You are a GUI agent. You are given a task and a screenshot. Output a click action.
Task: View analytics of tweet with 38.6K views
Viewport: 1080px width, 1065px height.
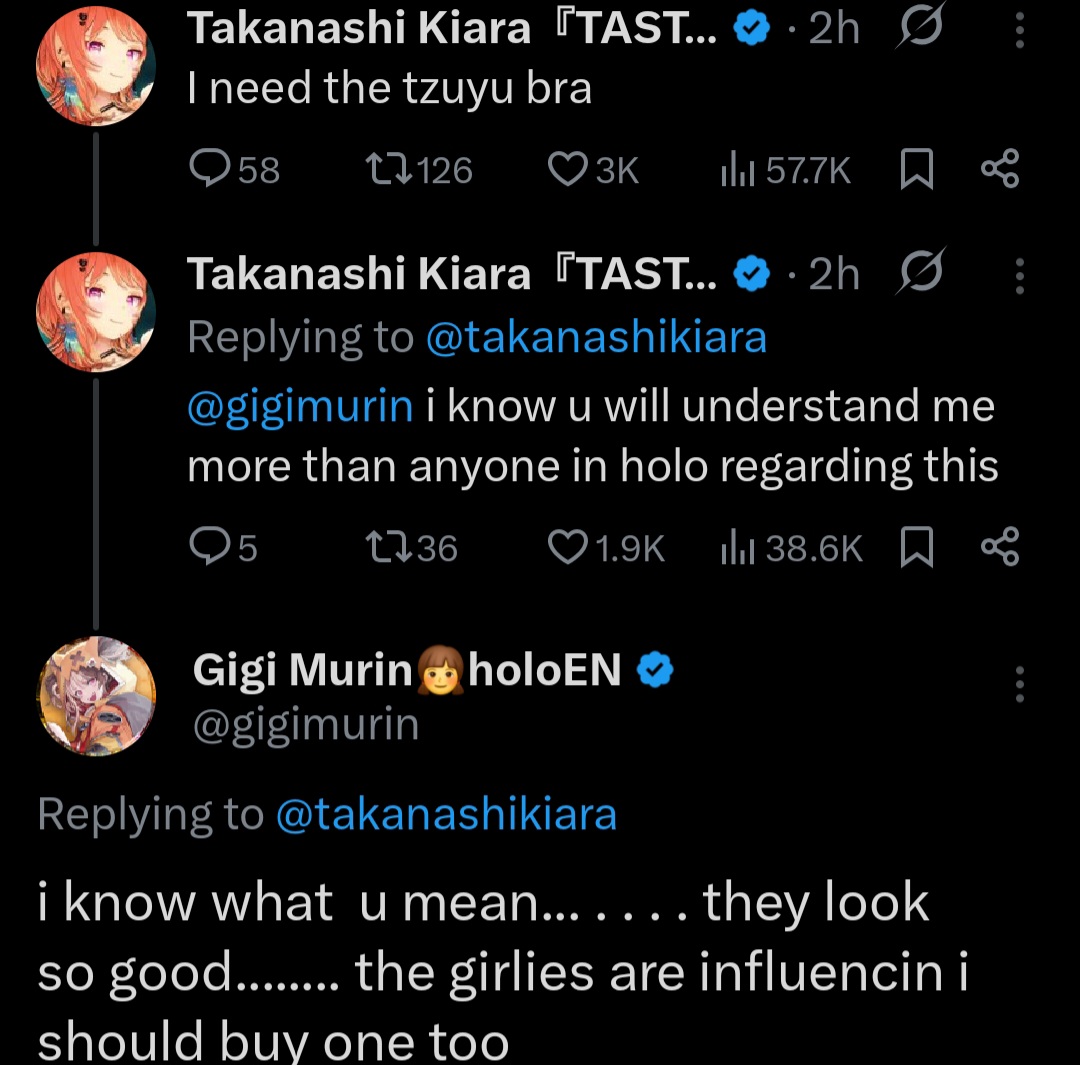(737, 548)
